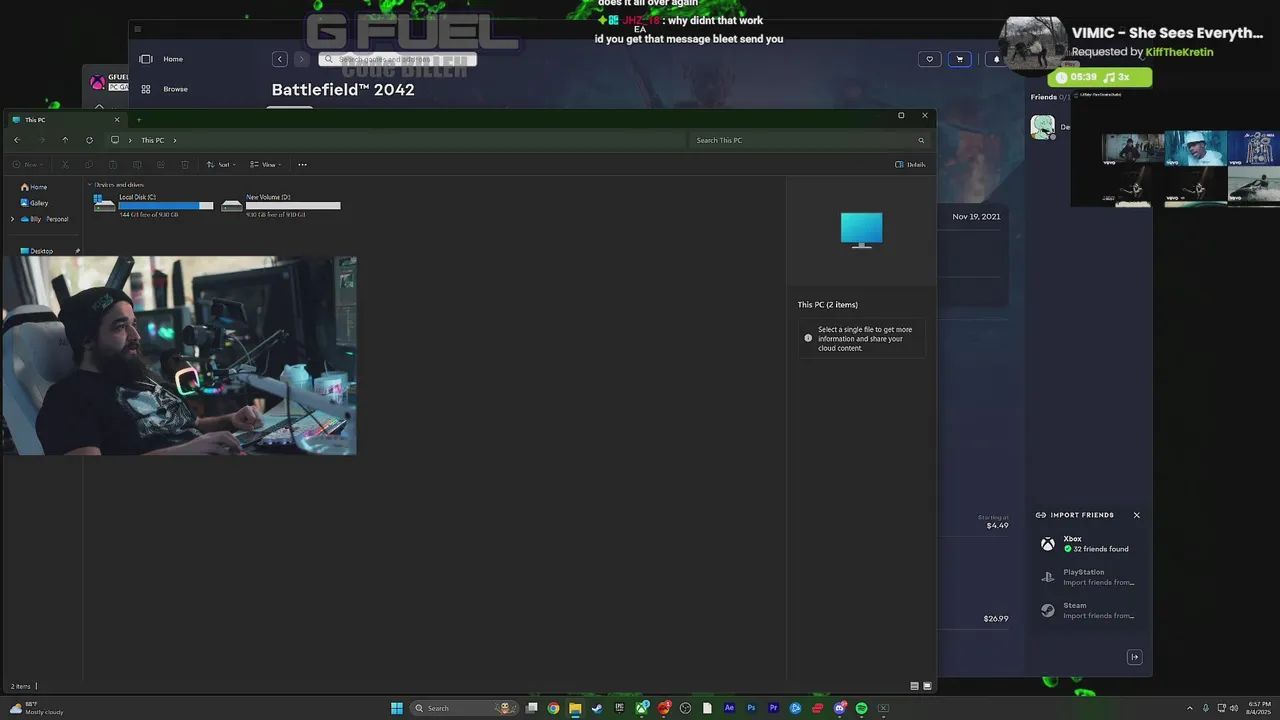The image size is (1280, 720).
Task: Open the View dropdown
Action: [266, 165]
